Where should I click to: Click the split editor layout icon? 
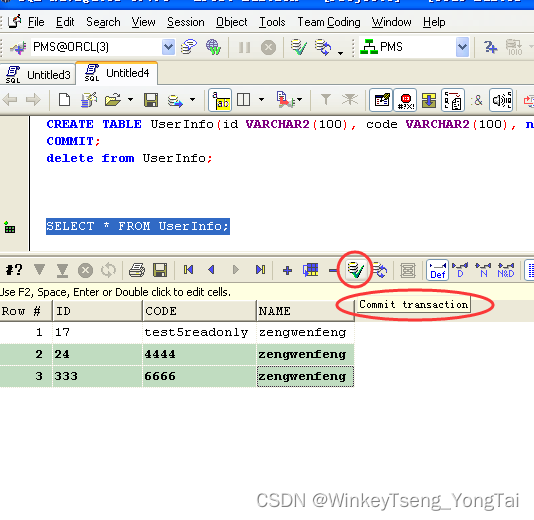click(x=244, y=100)
